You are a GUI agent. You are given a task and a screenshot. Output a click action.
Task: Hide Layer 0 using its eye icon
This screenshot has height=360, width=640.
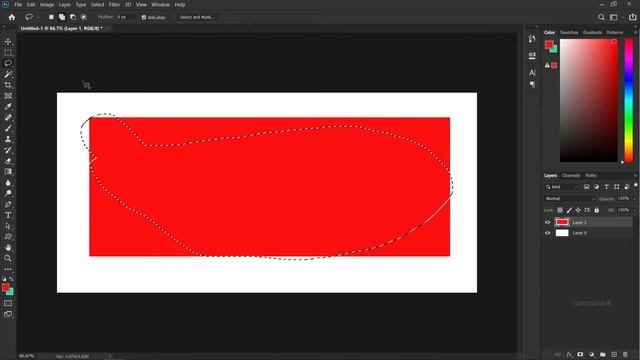pyautogui.click(x=548, y=233)
